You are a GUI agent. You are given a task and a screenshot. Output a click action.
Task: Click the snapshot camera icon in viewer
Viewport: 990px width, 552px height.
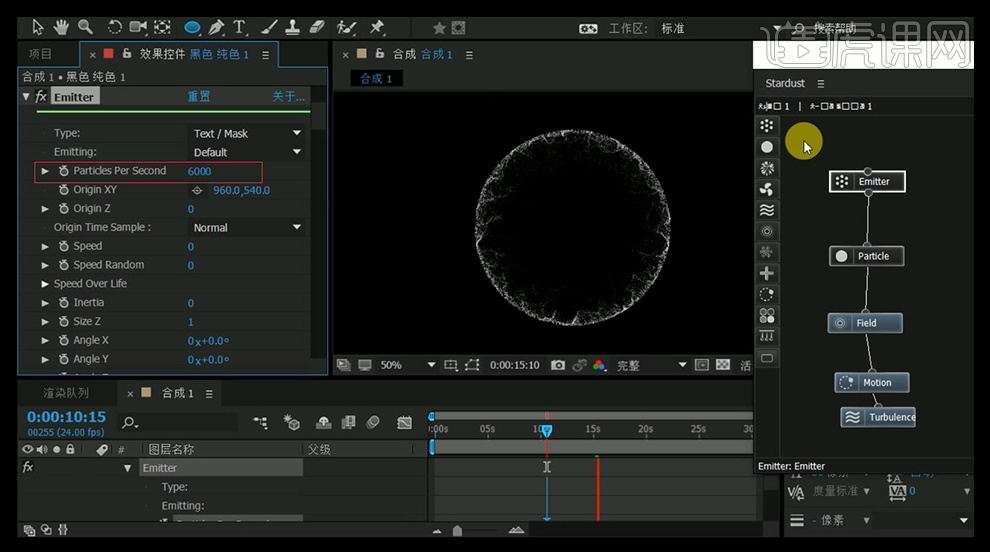point(558,365)
